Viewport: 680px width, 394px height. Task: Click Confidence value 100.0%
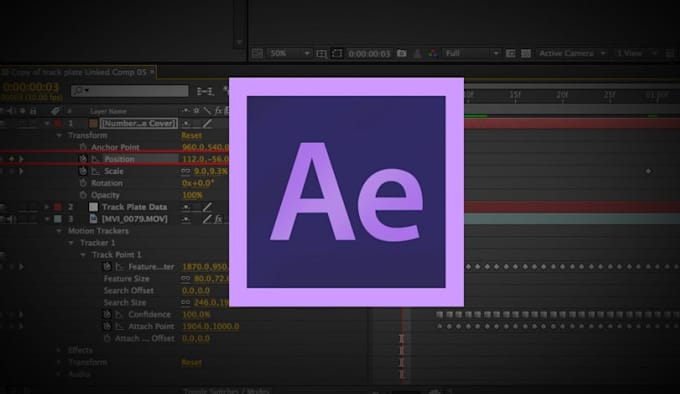[196, 314]
